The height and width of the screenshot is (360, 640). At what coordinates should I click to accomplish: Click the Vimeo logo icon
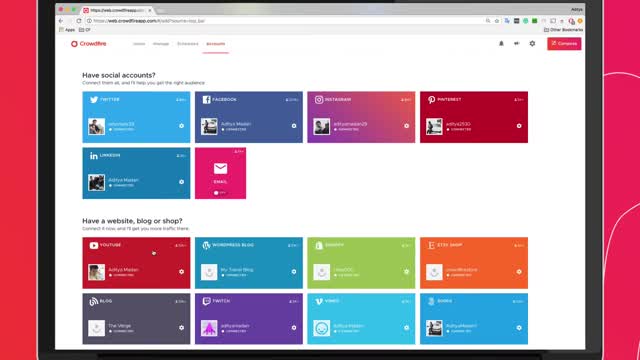click(319, 301)
